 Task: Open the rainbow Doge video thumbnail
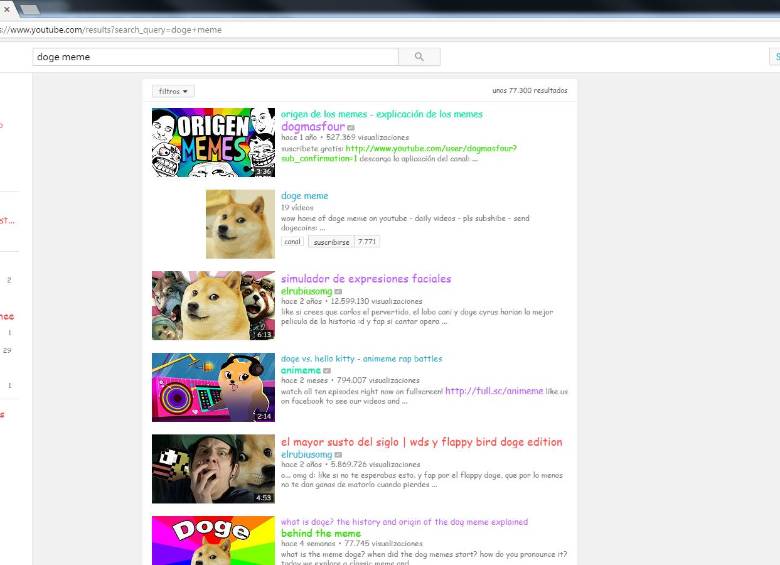pyautogui.click(x=213, y=541)
